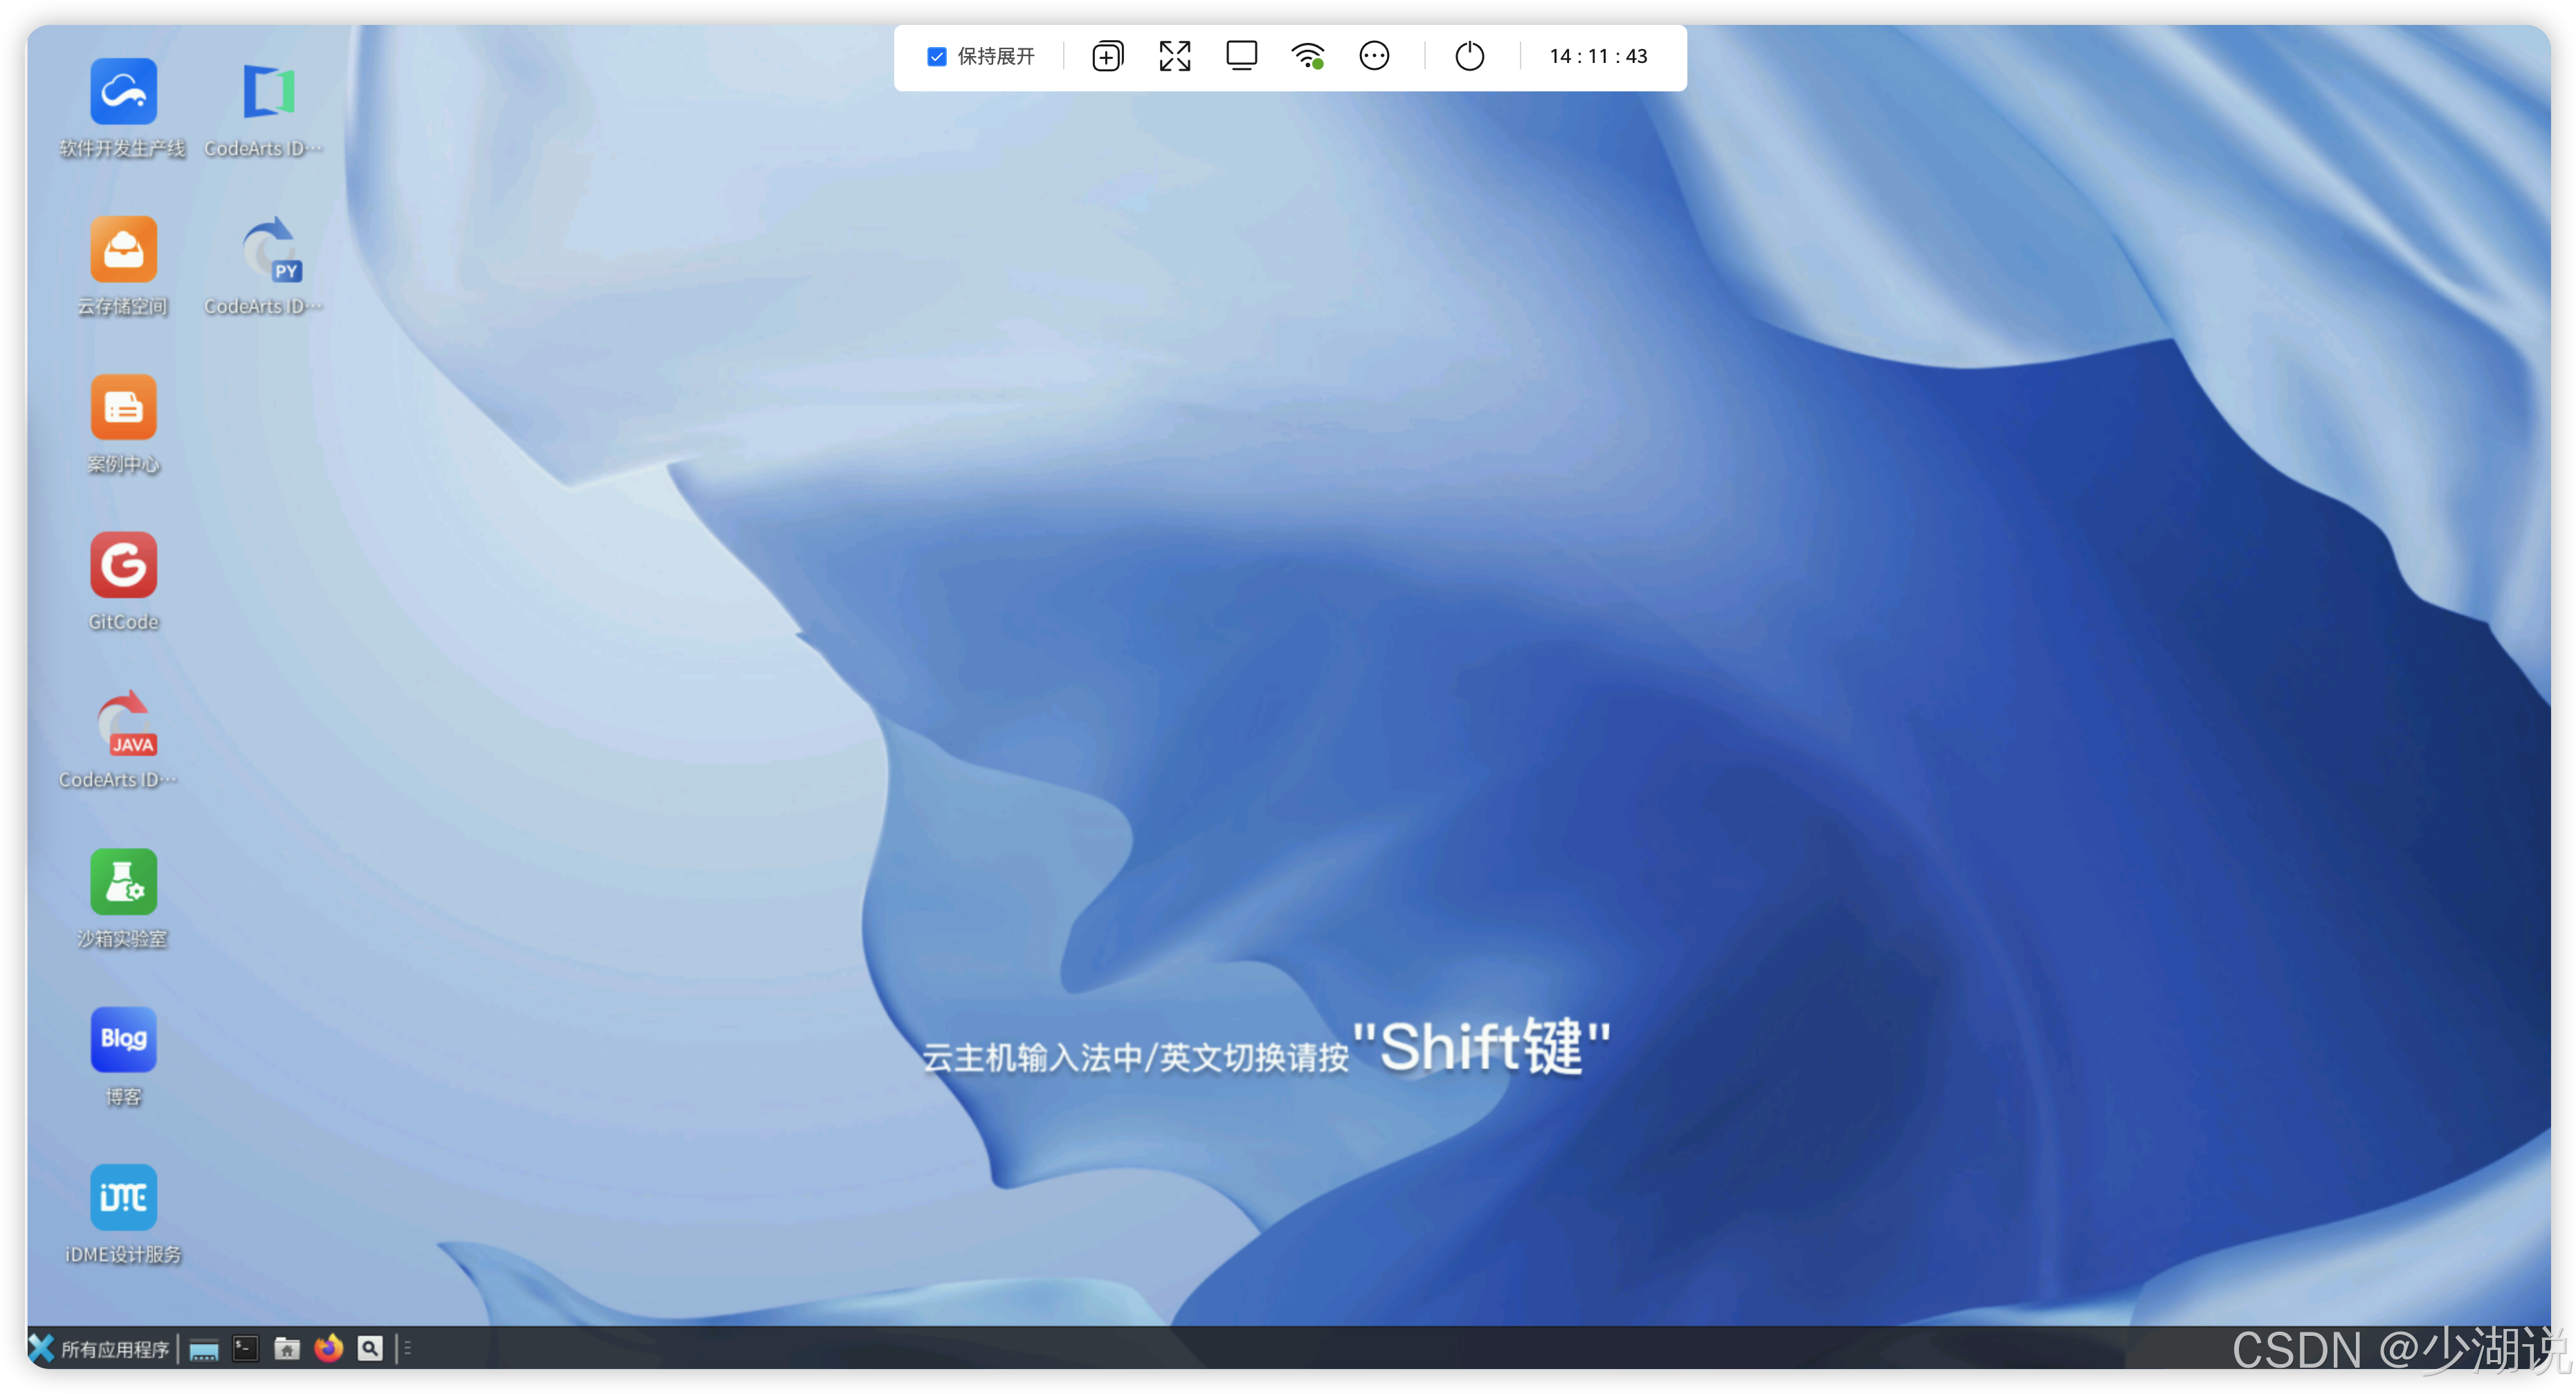The image size is (2576, 1394).
Task: Launch Firefox from the taskbar
Action: [x=328, y=1349]
